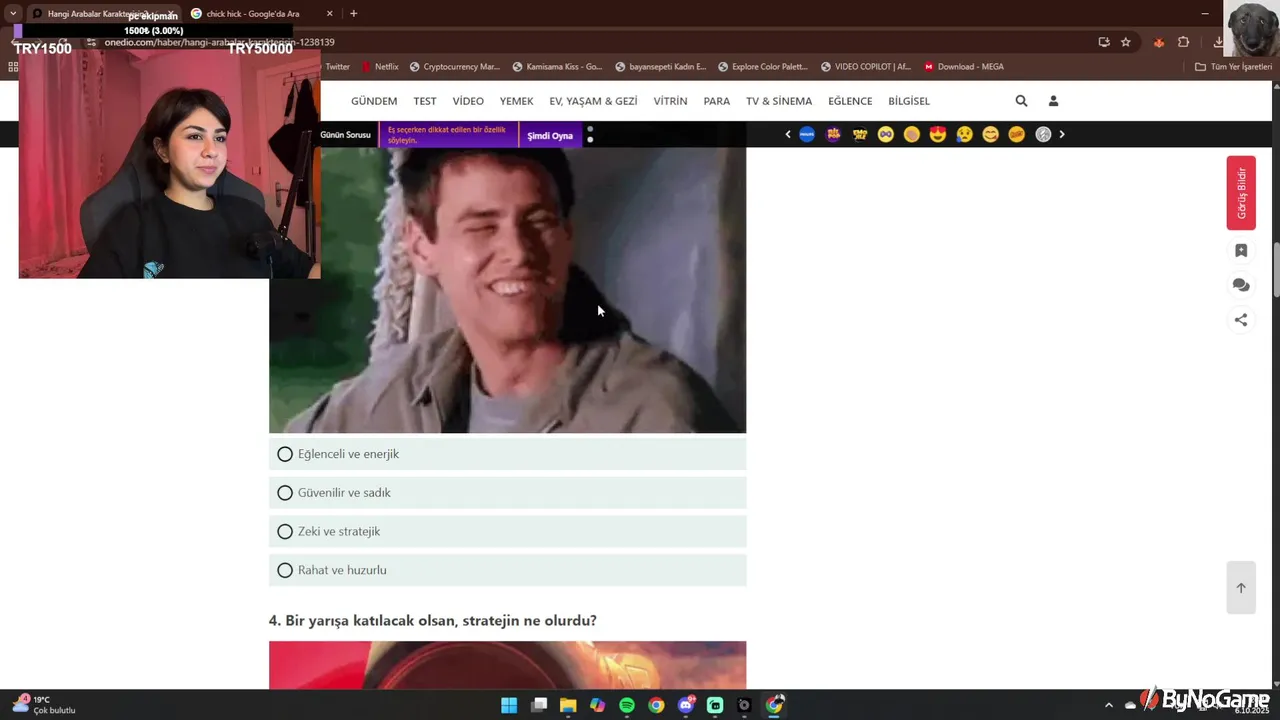Open the Copilot taskbar icon
This screenshot has width=1280, height=720.
[598, 705]
